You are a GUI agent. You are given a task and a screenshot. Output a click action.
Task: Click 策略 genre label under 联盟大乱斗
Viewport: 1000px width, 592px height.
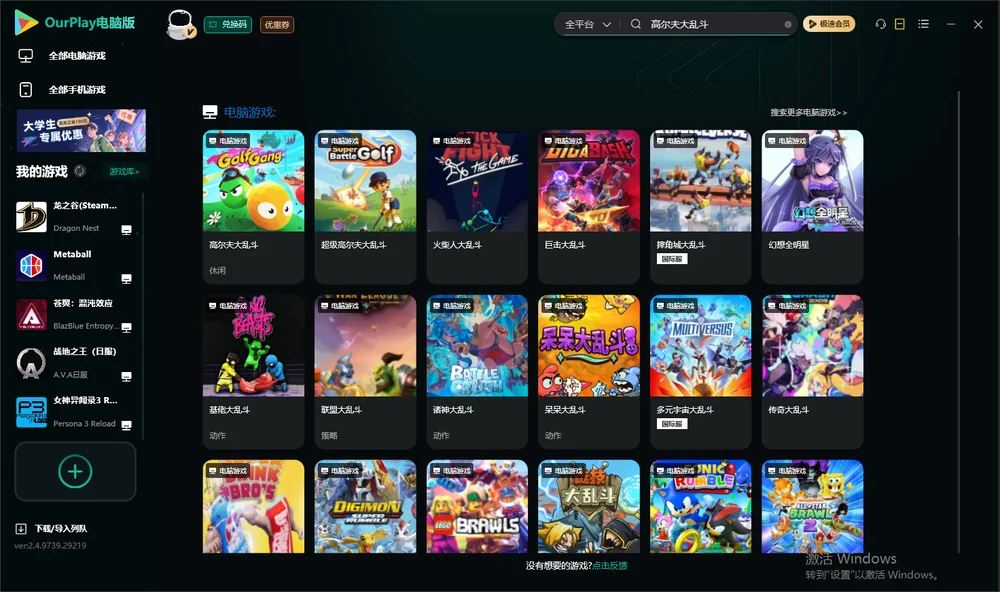(329, 436)
